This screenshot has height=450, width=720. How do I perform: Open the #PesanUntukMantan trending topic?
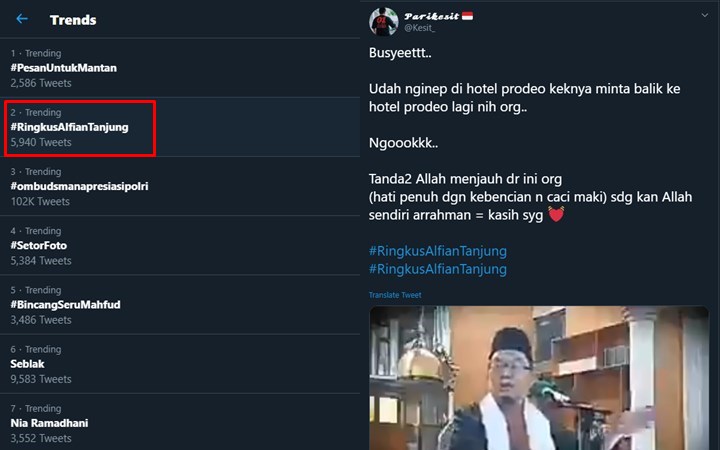64,67
